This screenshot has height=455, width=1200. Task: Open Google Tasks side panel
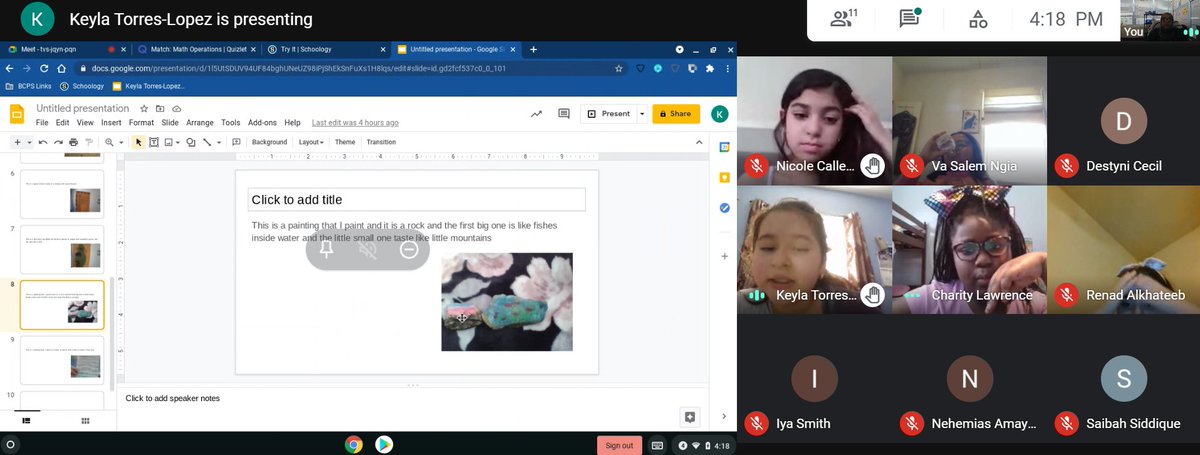click(725, 208)
